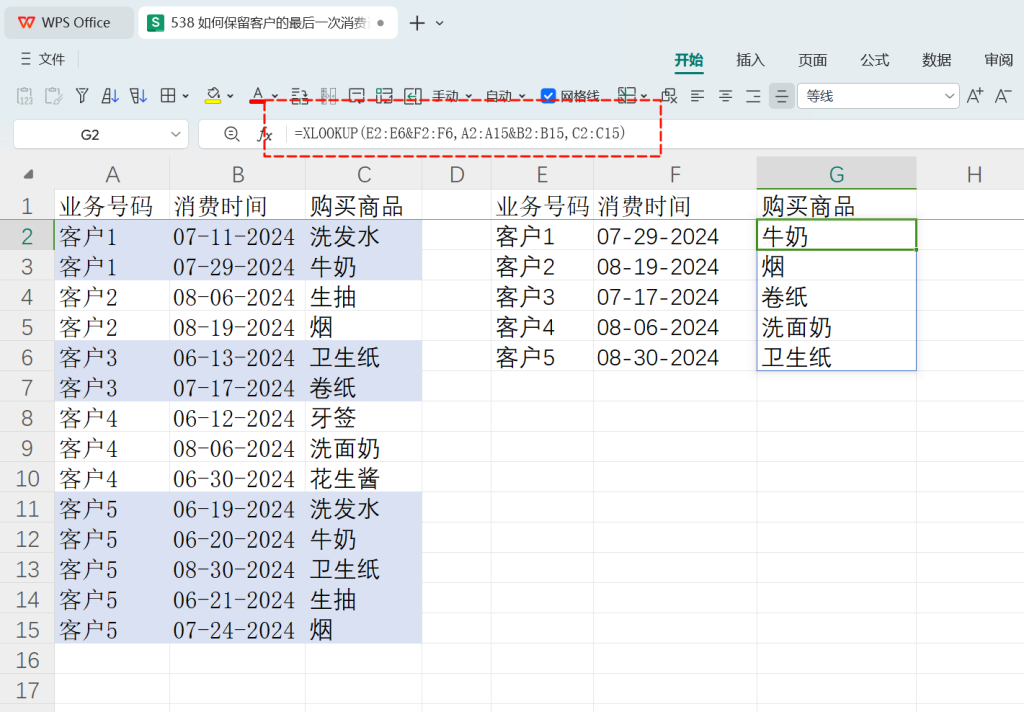Click the green-arrow icon left of 手动

coord(413,96)
